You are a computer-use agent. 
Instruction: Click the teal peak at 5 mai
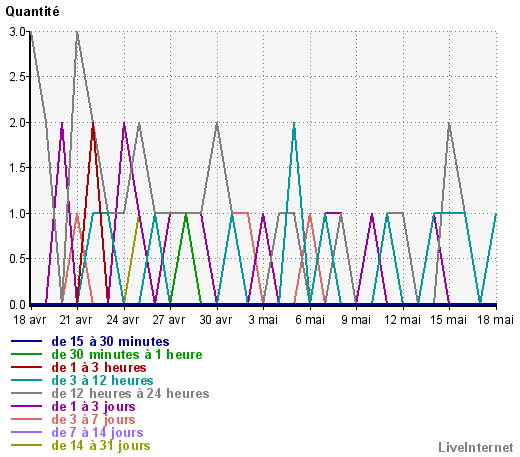(x=294, y=123)
